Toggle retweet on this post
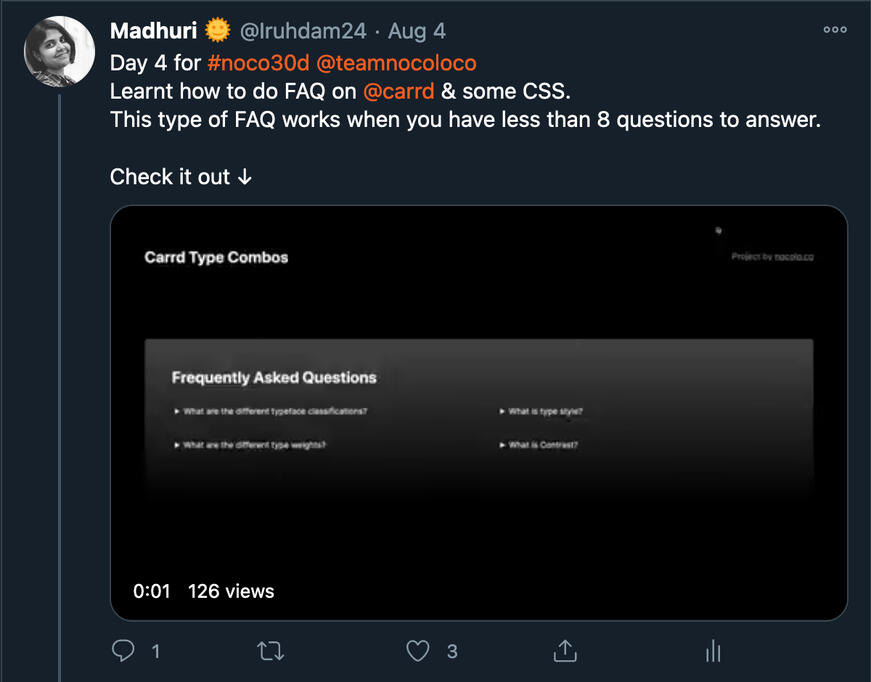 [x=270, y=651]
